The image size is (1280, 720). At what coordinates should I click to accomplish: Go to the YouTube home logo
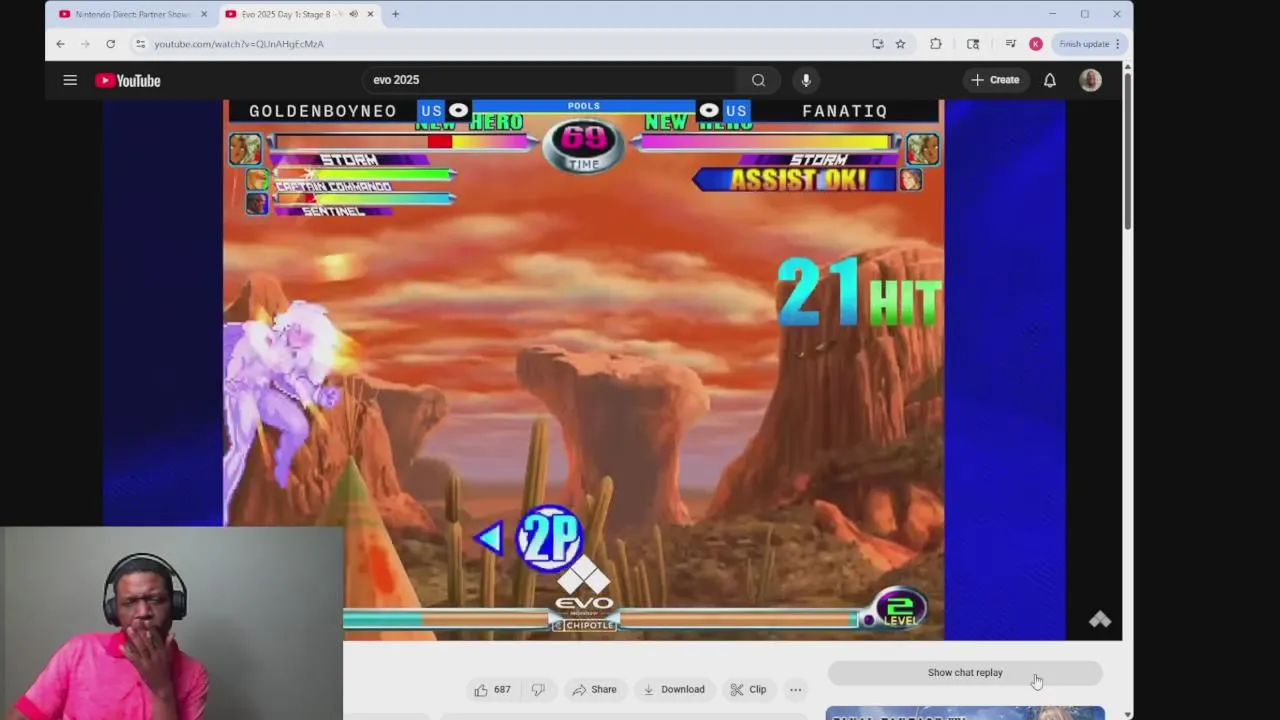(x=128, y=80)
